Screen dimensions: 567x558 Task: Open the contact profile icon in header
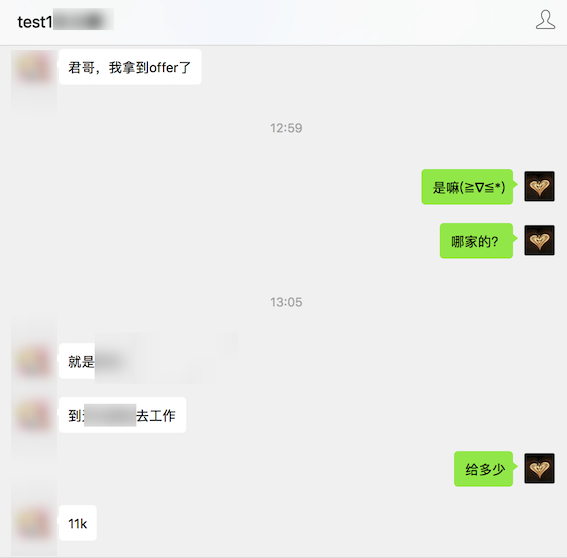pyautogui.click(x=545, y=20)
